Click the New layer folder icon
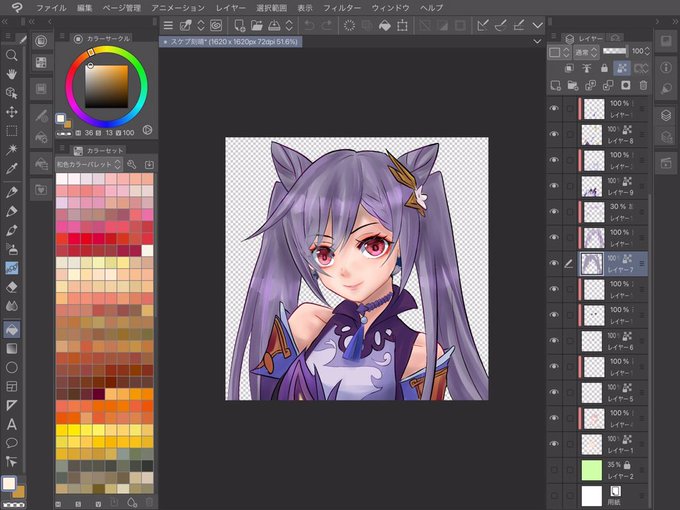The width and height of the screenshot is (680, 510). pyautogui.click(x=573, y=85)
